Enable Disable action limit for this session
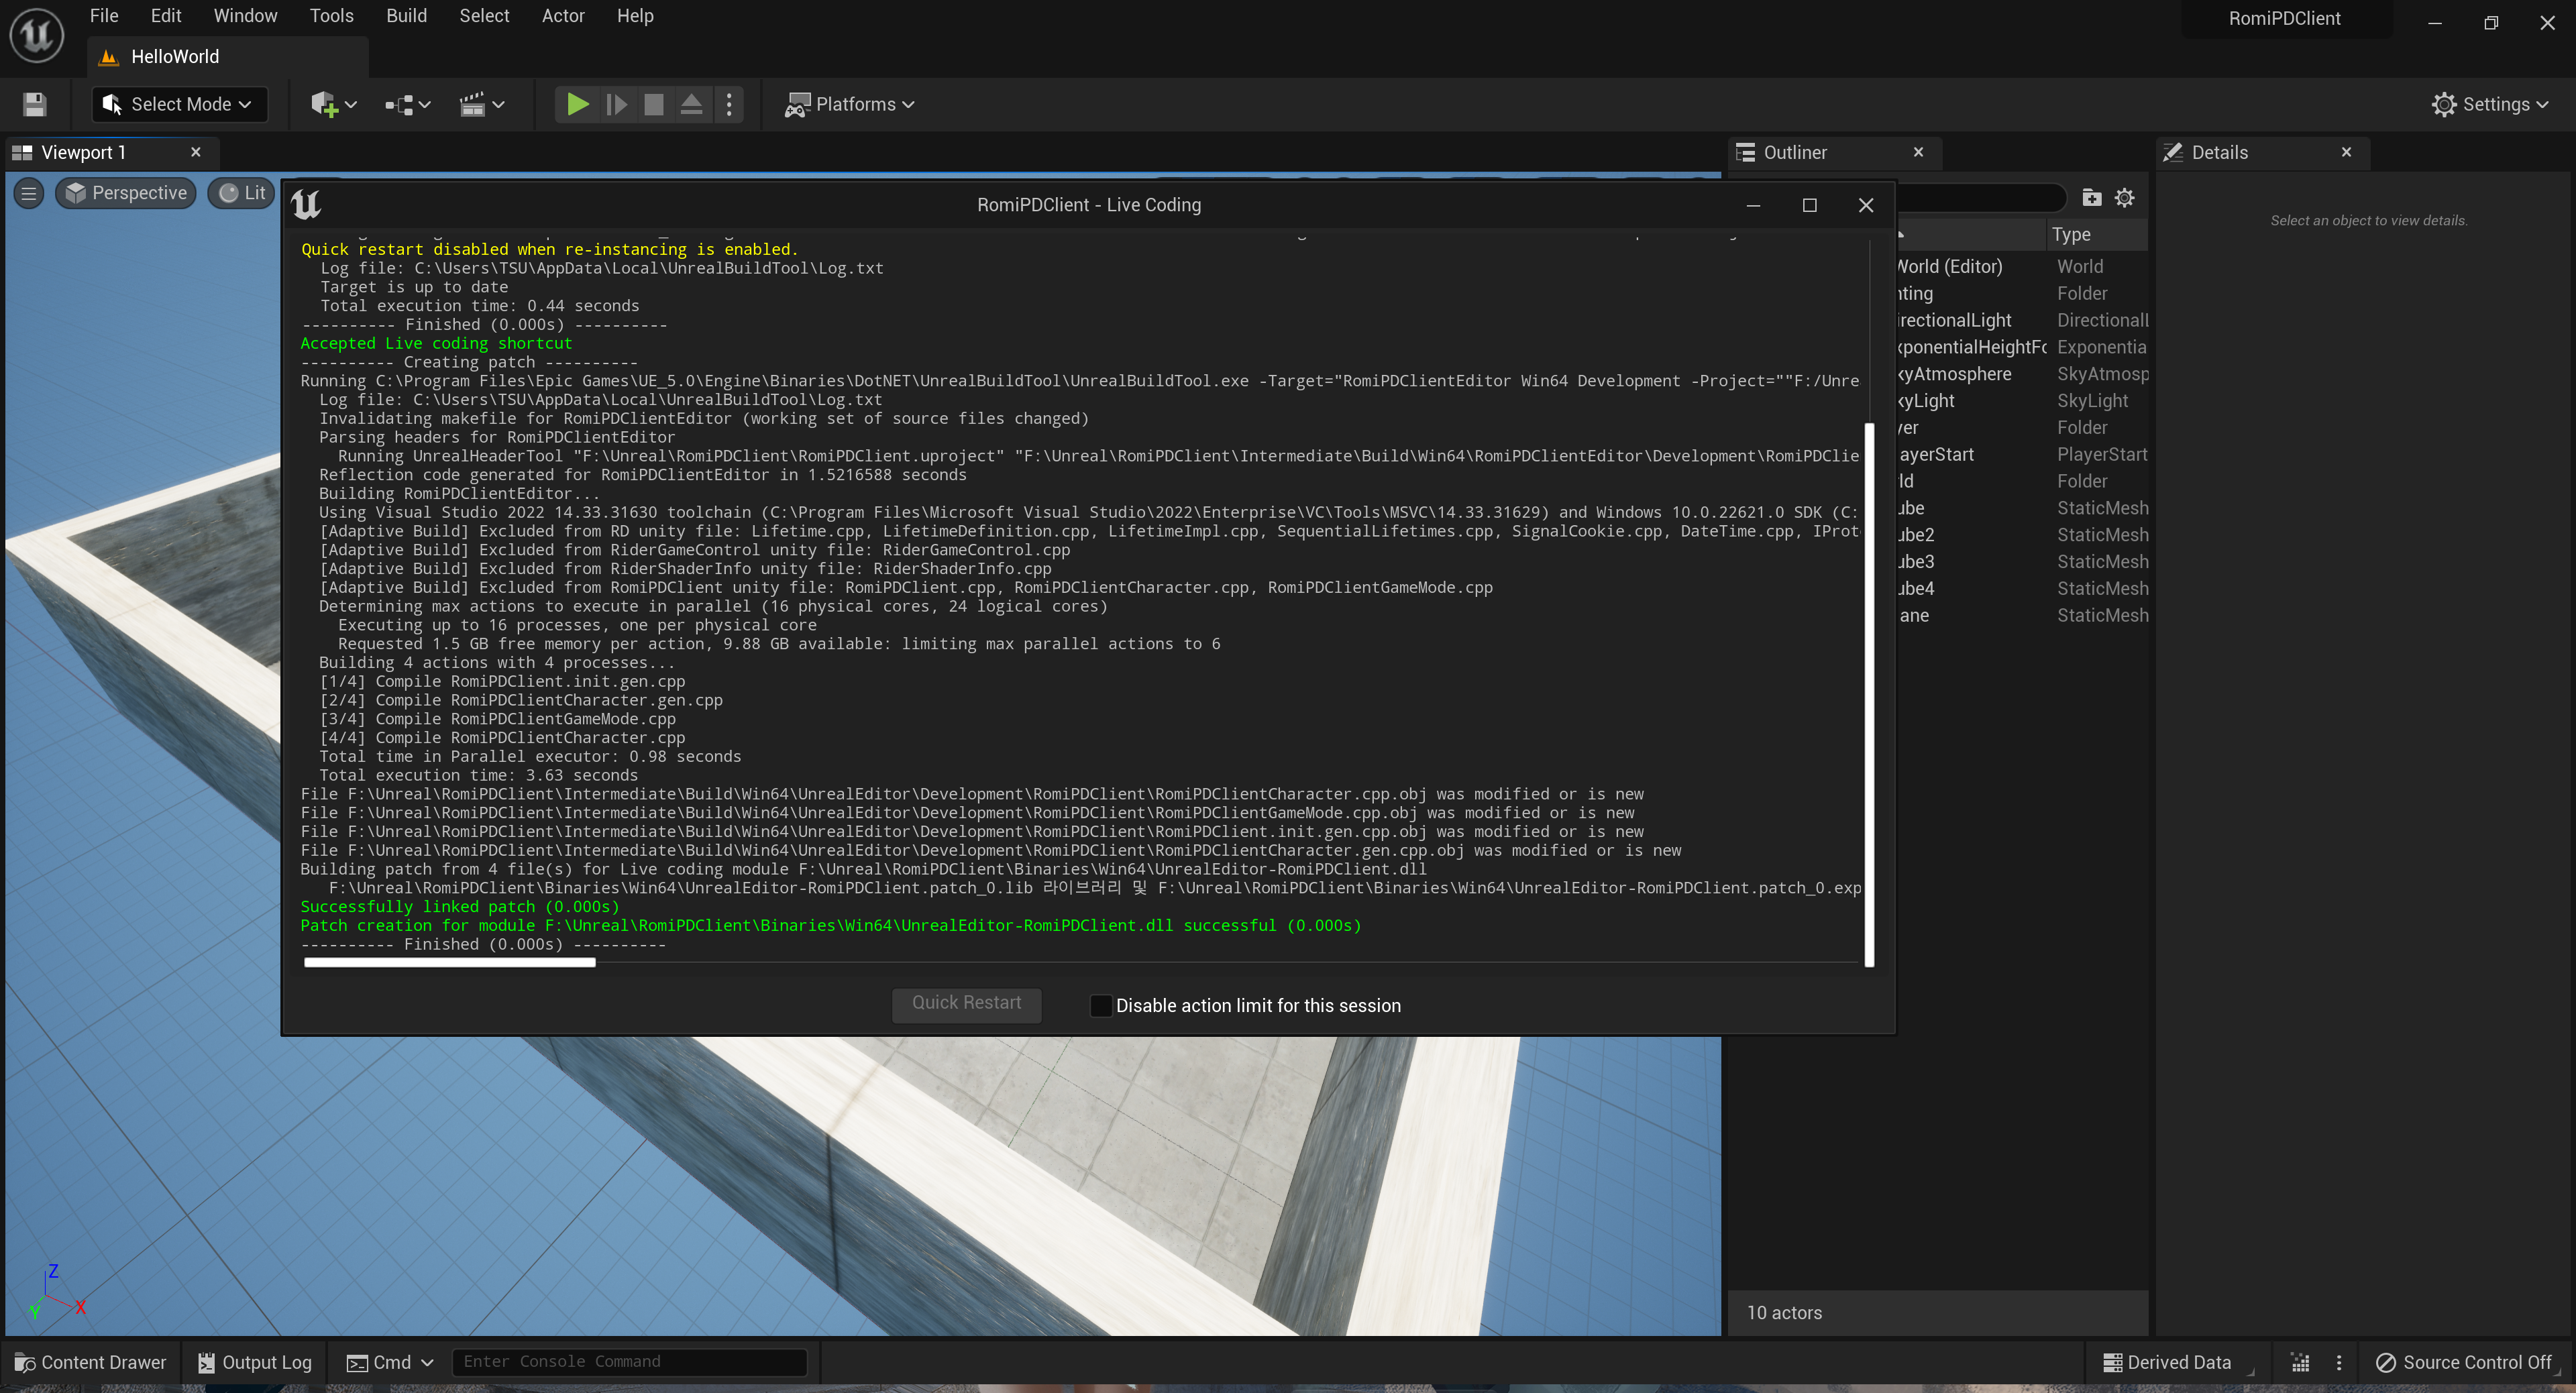The width and height of the screenshot is (2576, 1393). coord(1101,1005)
